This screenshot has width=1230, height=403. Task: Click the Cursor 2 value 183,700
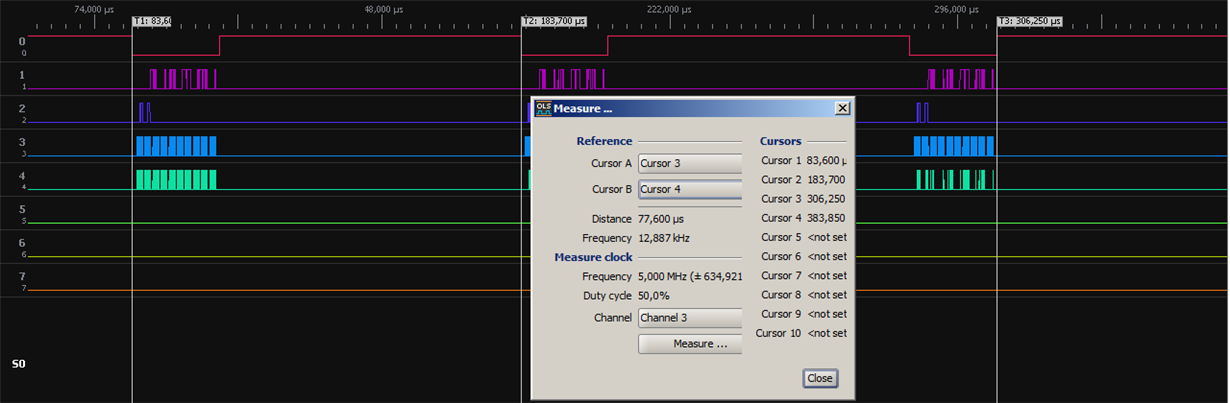(x=826, y=179)
